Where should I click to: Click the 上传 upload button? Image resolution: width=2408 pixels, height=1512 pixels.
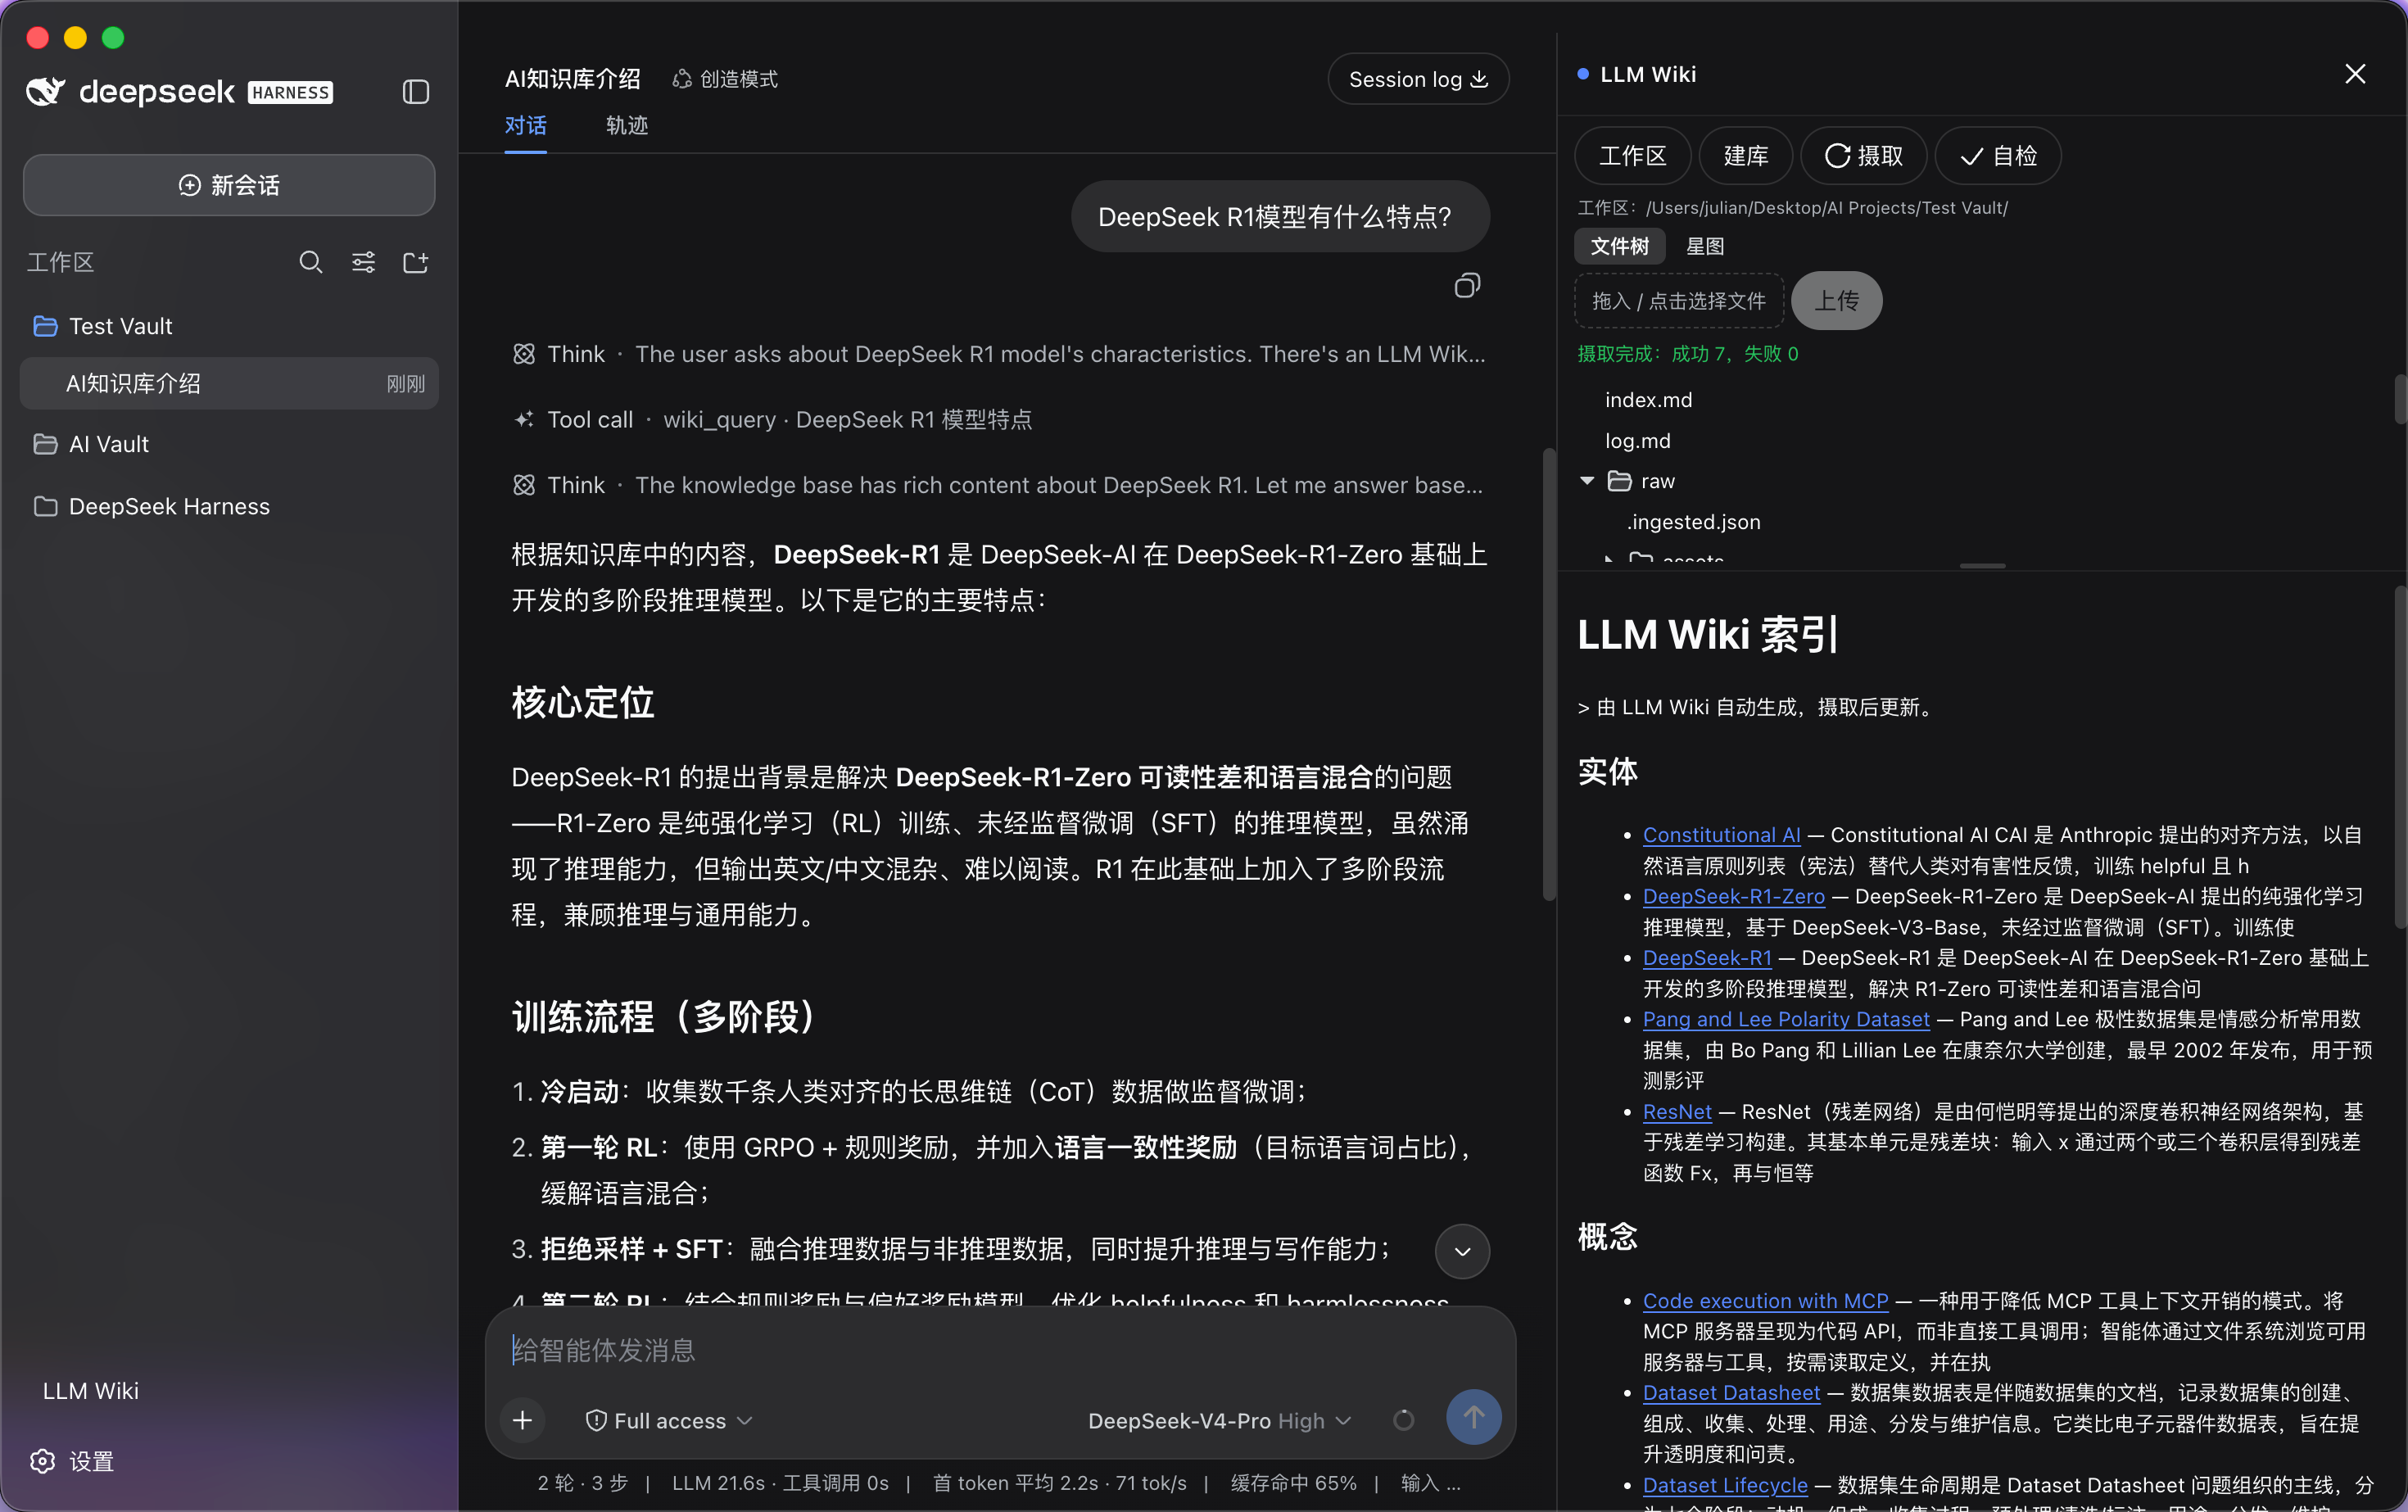1836,301
